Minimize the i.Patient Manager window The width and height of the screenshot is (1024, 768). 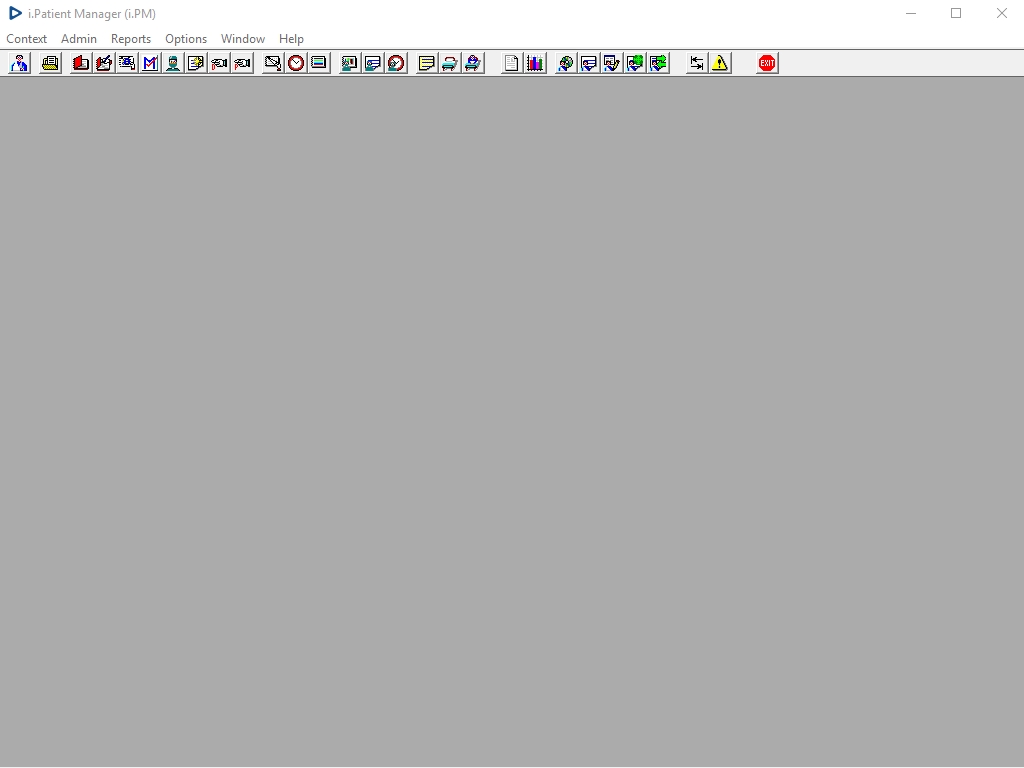pyautogui.click(x=911, y=13)
